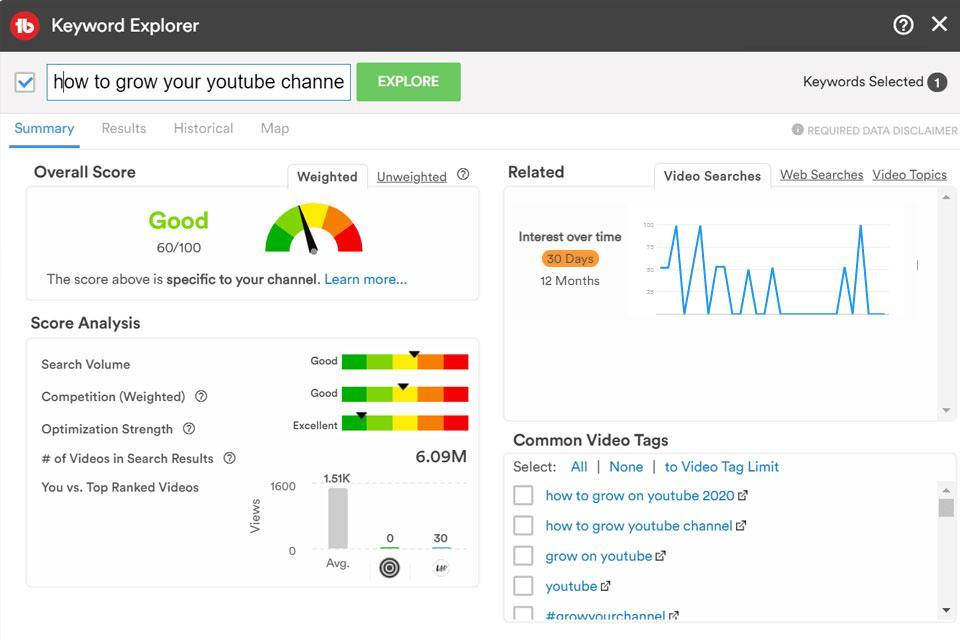Screen dimensions: 960x640
Task: Check the 'grow on youtube' tag checkbox
Action: [x=523, y=555]
